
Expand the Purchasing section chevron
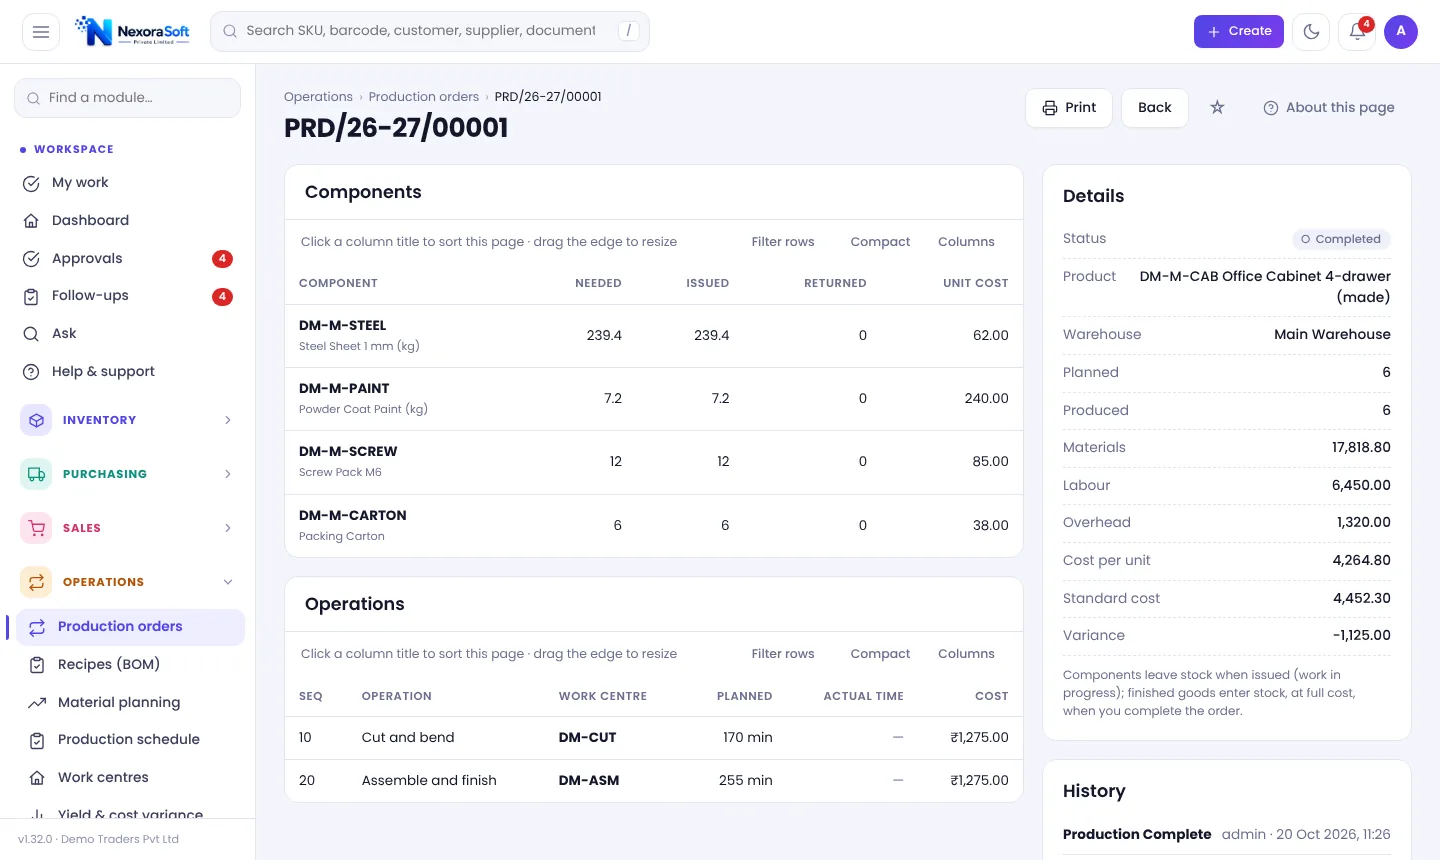tap(228, 474)
